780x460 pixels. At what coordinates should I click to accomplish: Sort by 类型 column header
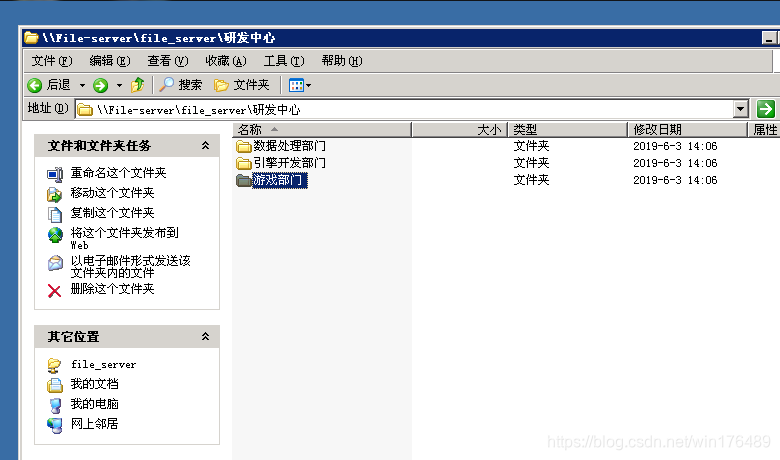(x=567, y=130)
